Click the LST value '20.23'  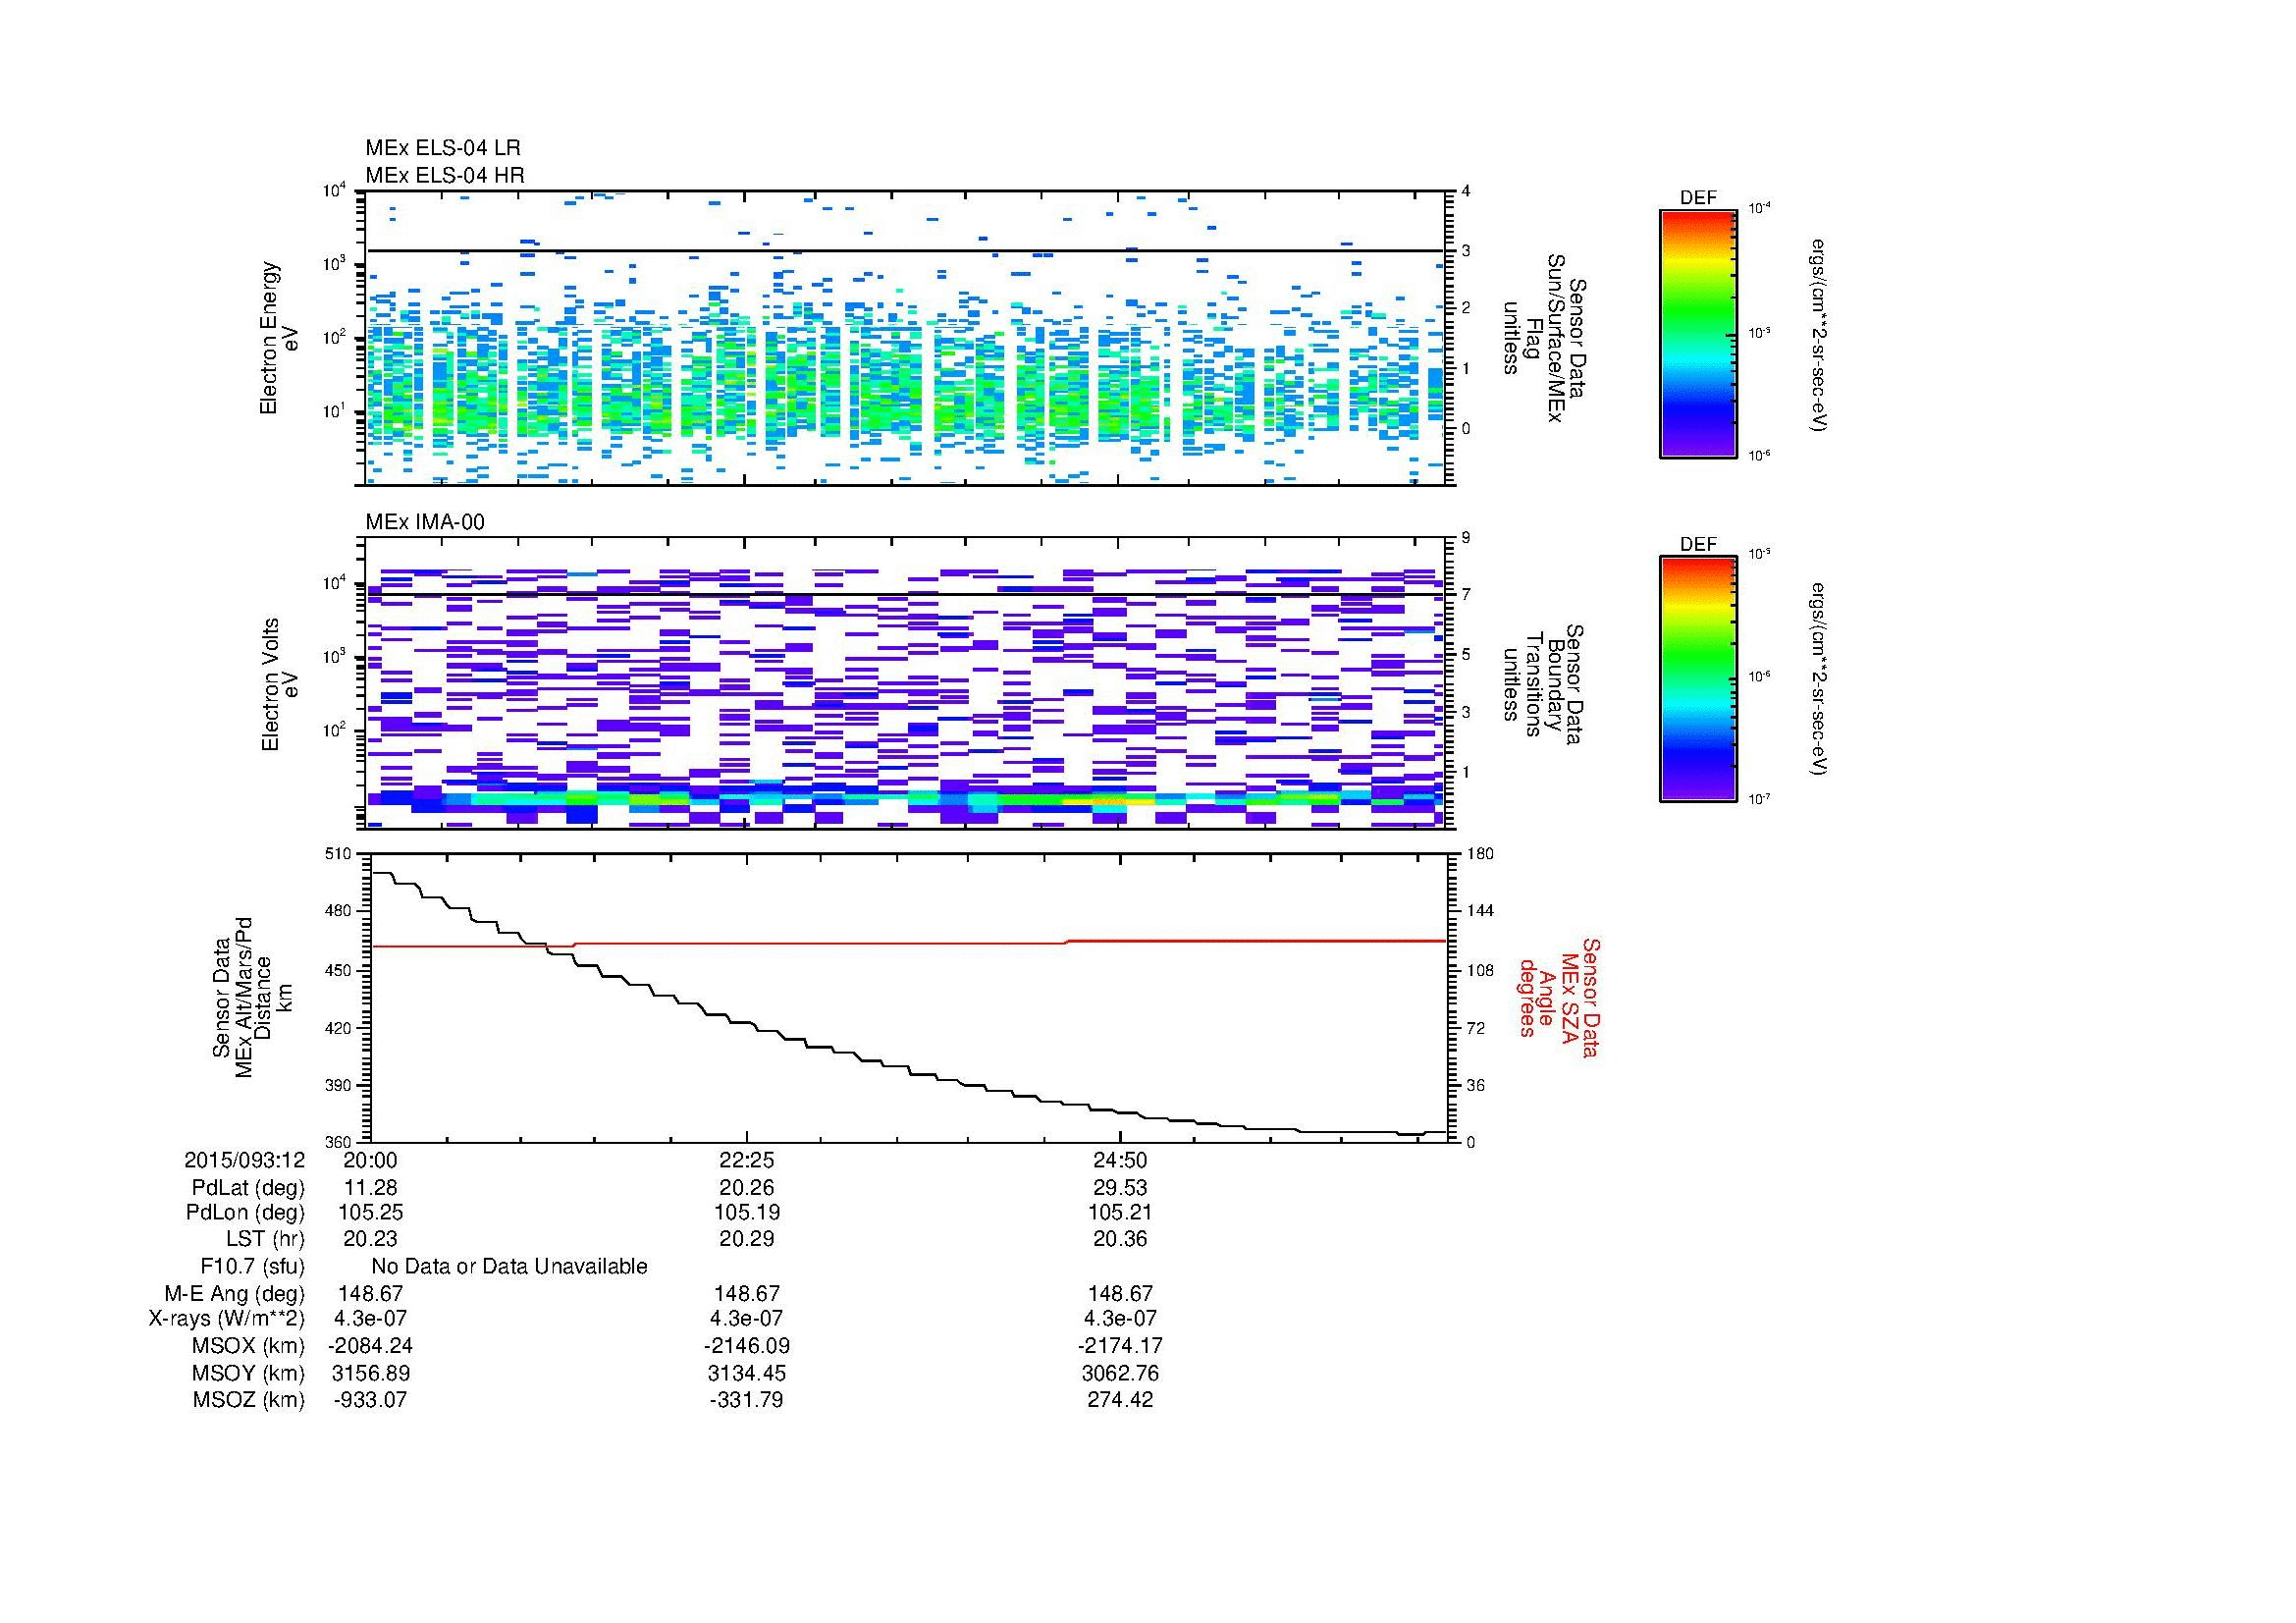(370, 1239)
